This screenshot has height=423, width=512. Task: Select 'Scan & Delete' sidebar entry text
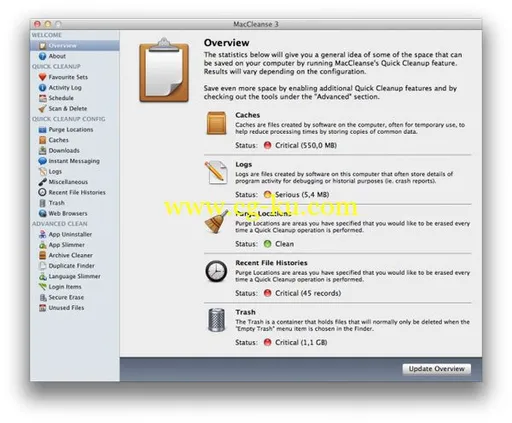(x=68, y=109)
